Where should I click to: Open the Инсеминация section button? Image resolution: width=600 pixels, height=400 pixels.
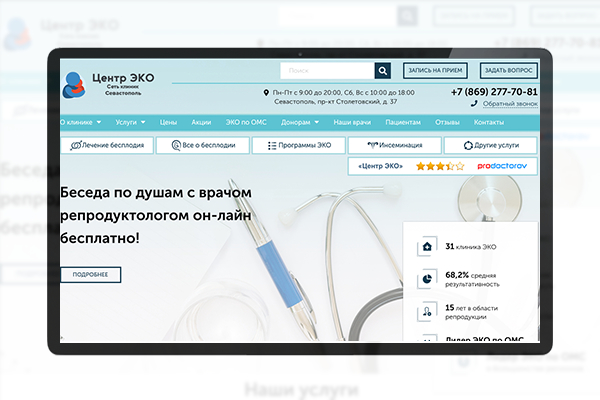pos(395,145)
